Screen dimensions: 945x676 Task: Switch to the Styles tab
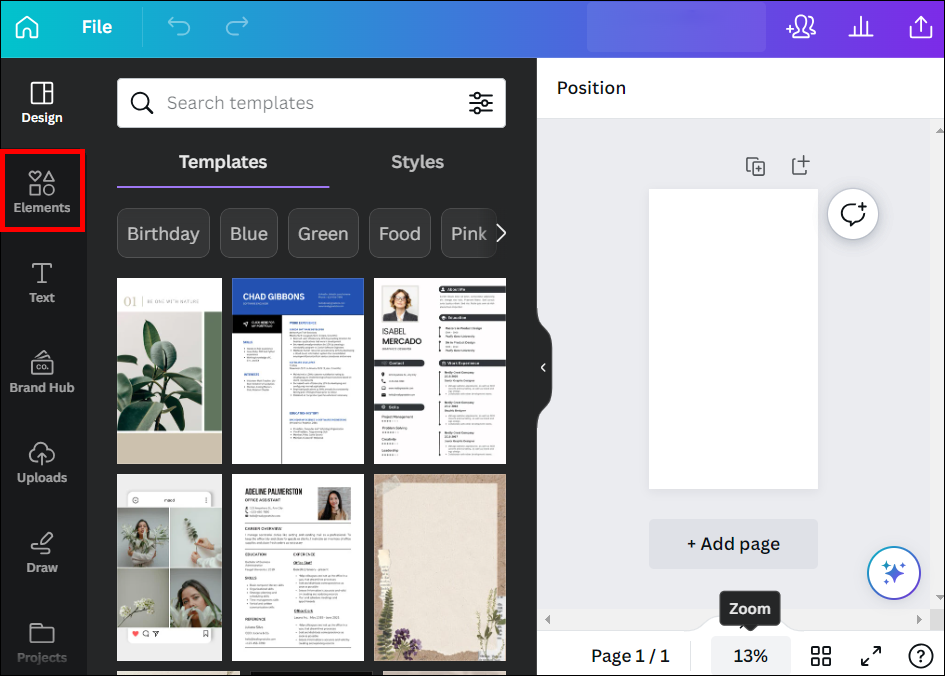[417, 162]
